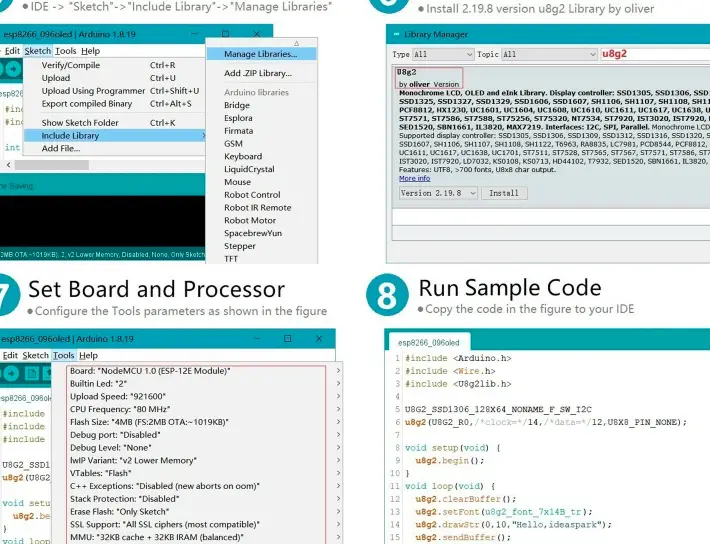Viewport: 710px width, 544px height.
Task: Select the Firmata library entry
Action: 261,130
